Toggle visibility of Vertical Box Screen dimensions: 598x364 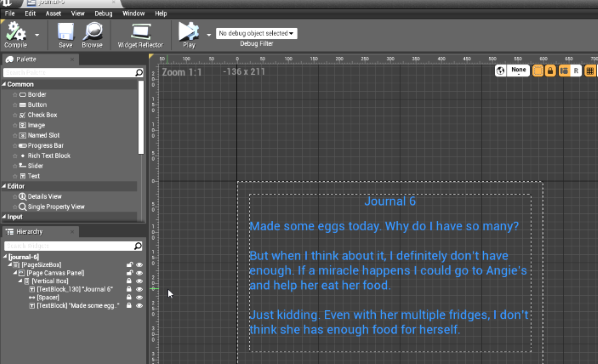(x=140, y=281)
